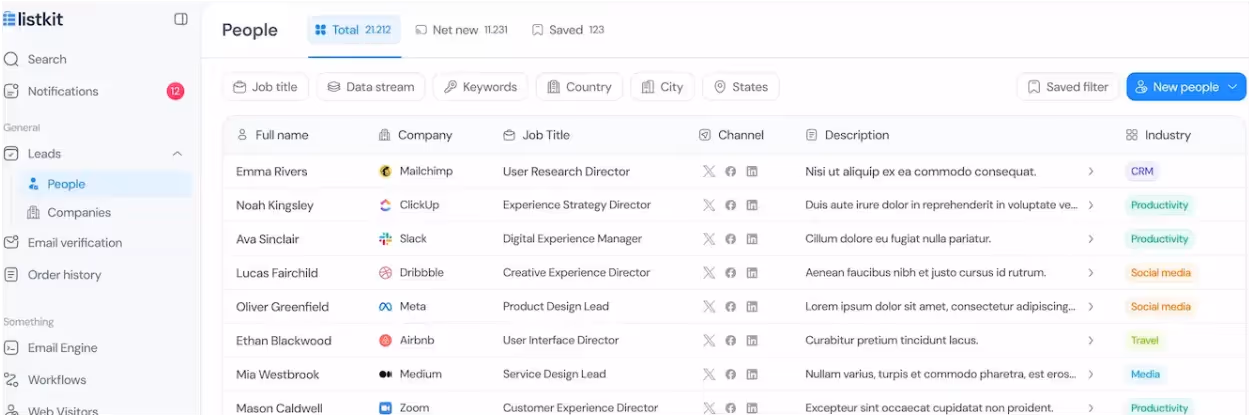The image size is (1251, 417).
Task: Open the Data stream filter
Action: point(371,87)
